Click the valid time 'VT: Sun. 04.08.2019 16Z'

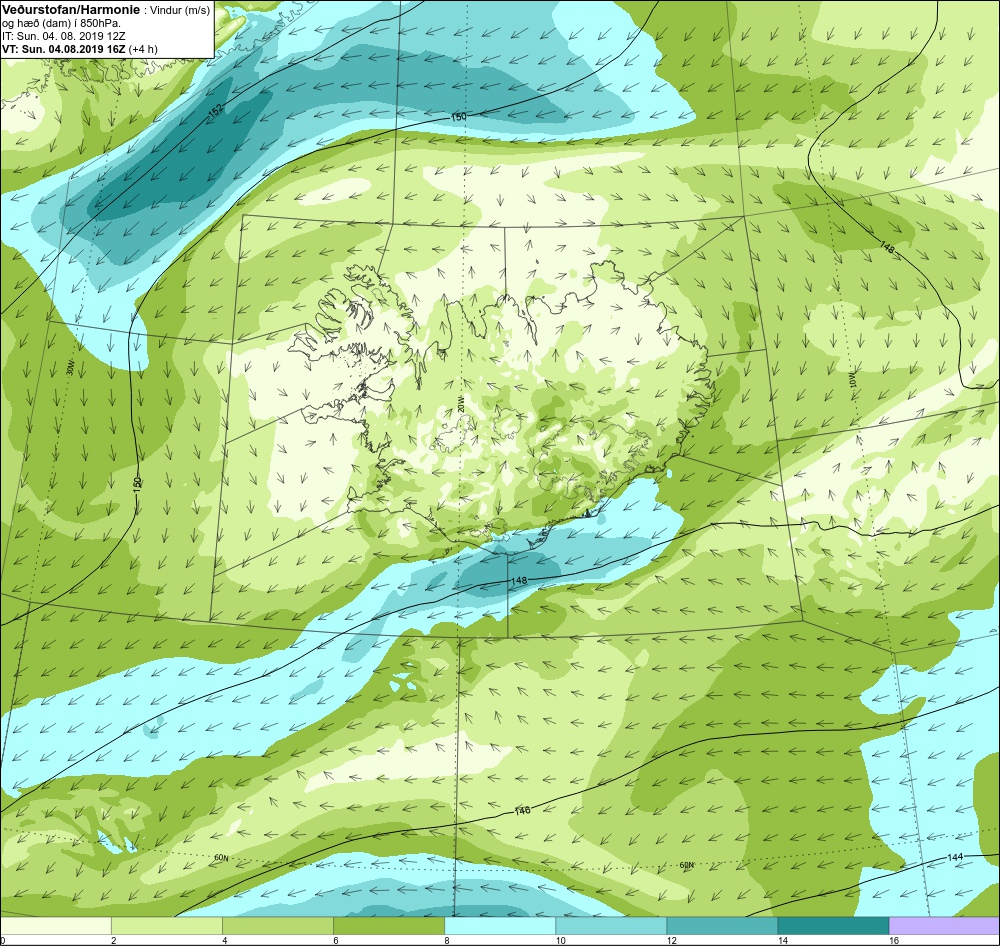click(64, 49)
